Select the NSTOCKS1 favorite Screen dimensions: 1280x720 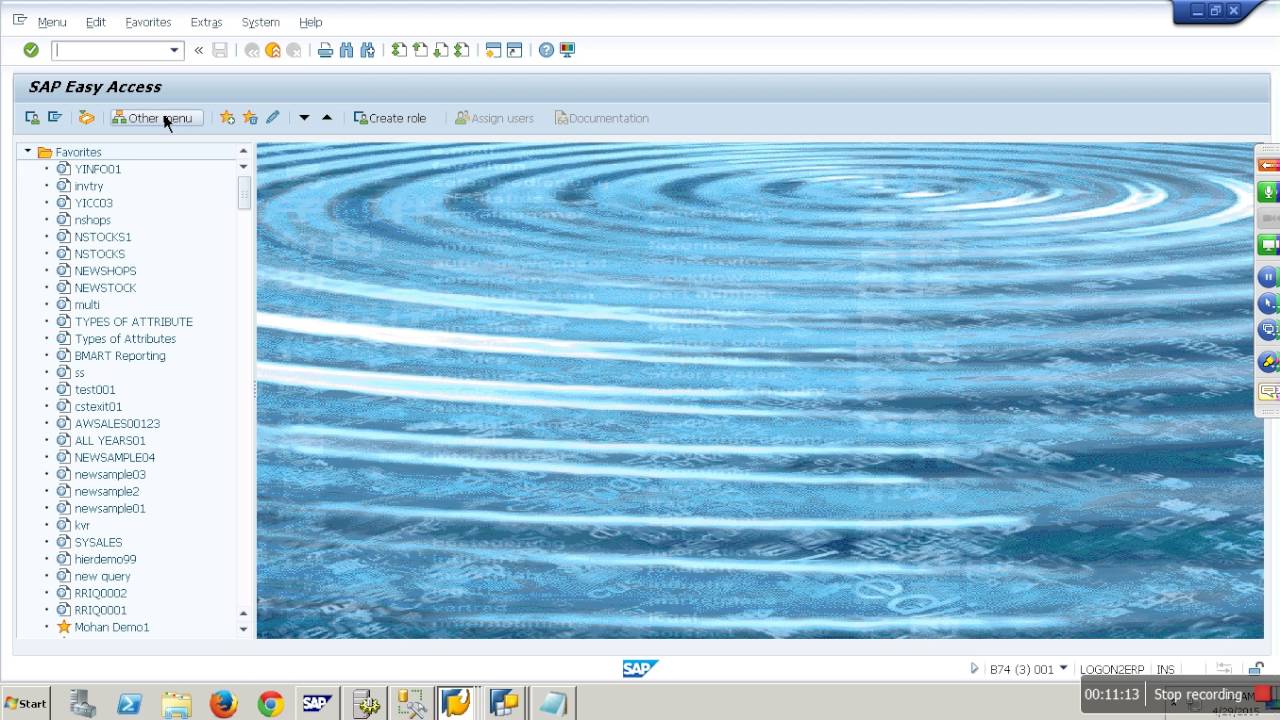coord(103,237)
